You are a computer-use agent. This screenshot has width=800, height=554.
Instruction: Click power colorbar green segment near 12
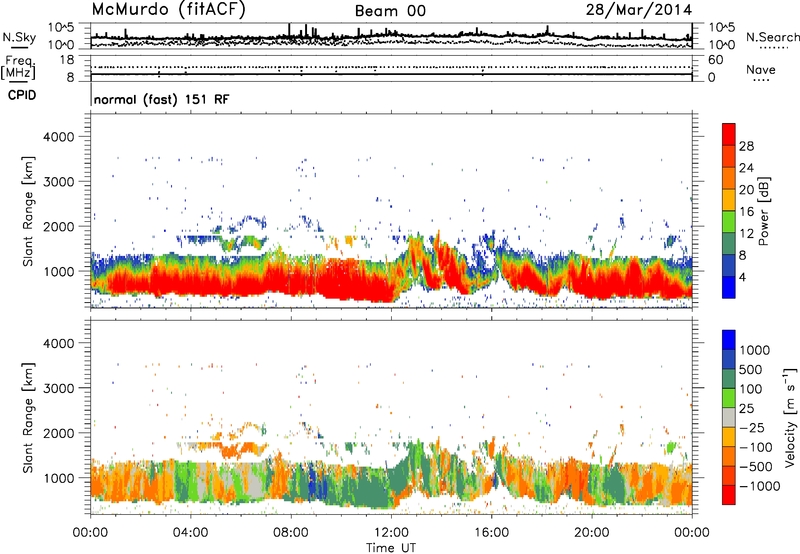coord(729,222)
